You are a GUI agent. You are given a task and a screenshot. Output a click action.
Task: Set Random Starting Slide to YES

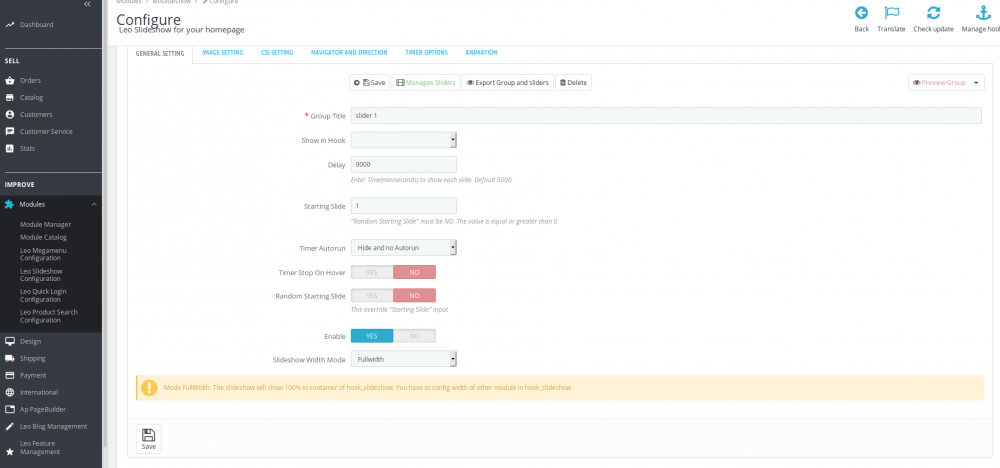click(372, 295)
